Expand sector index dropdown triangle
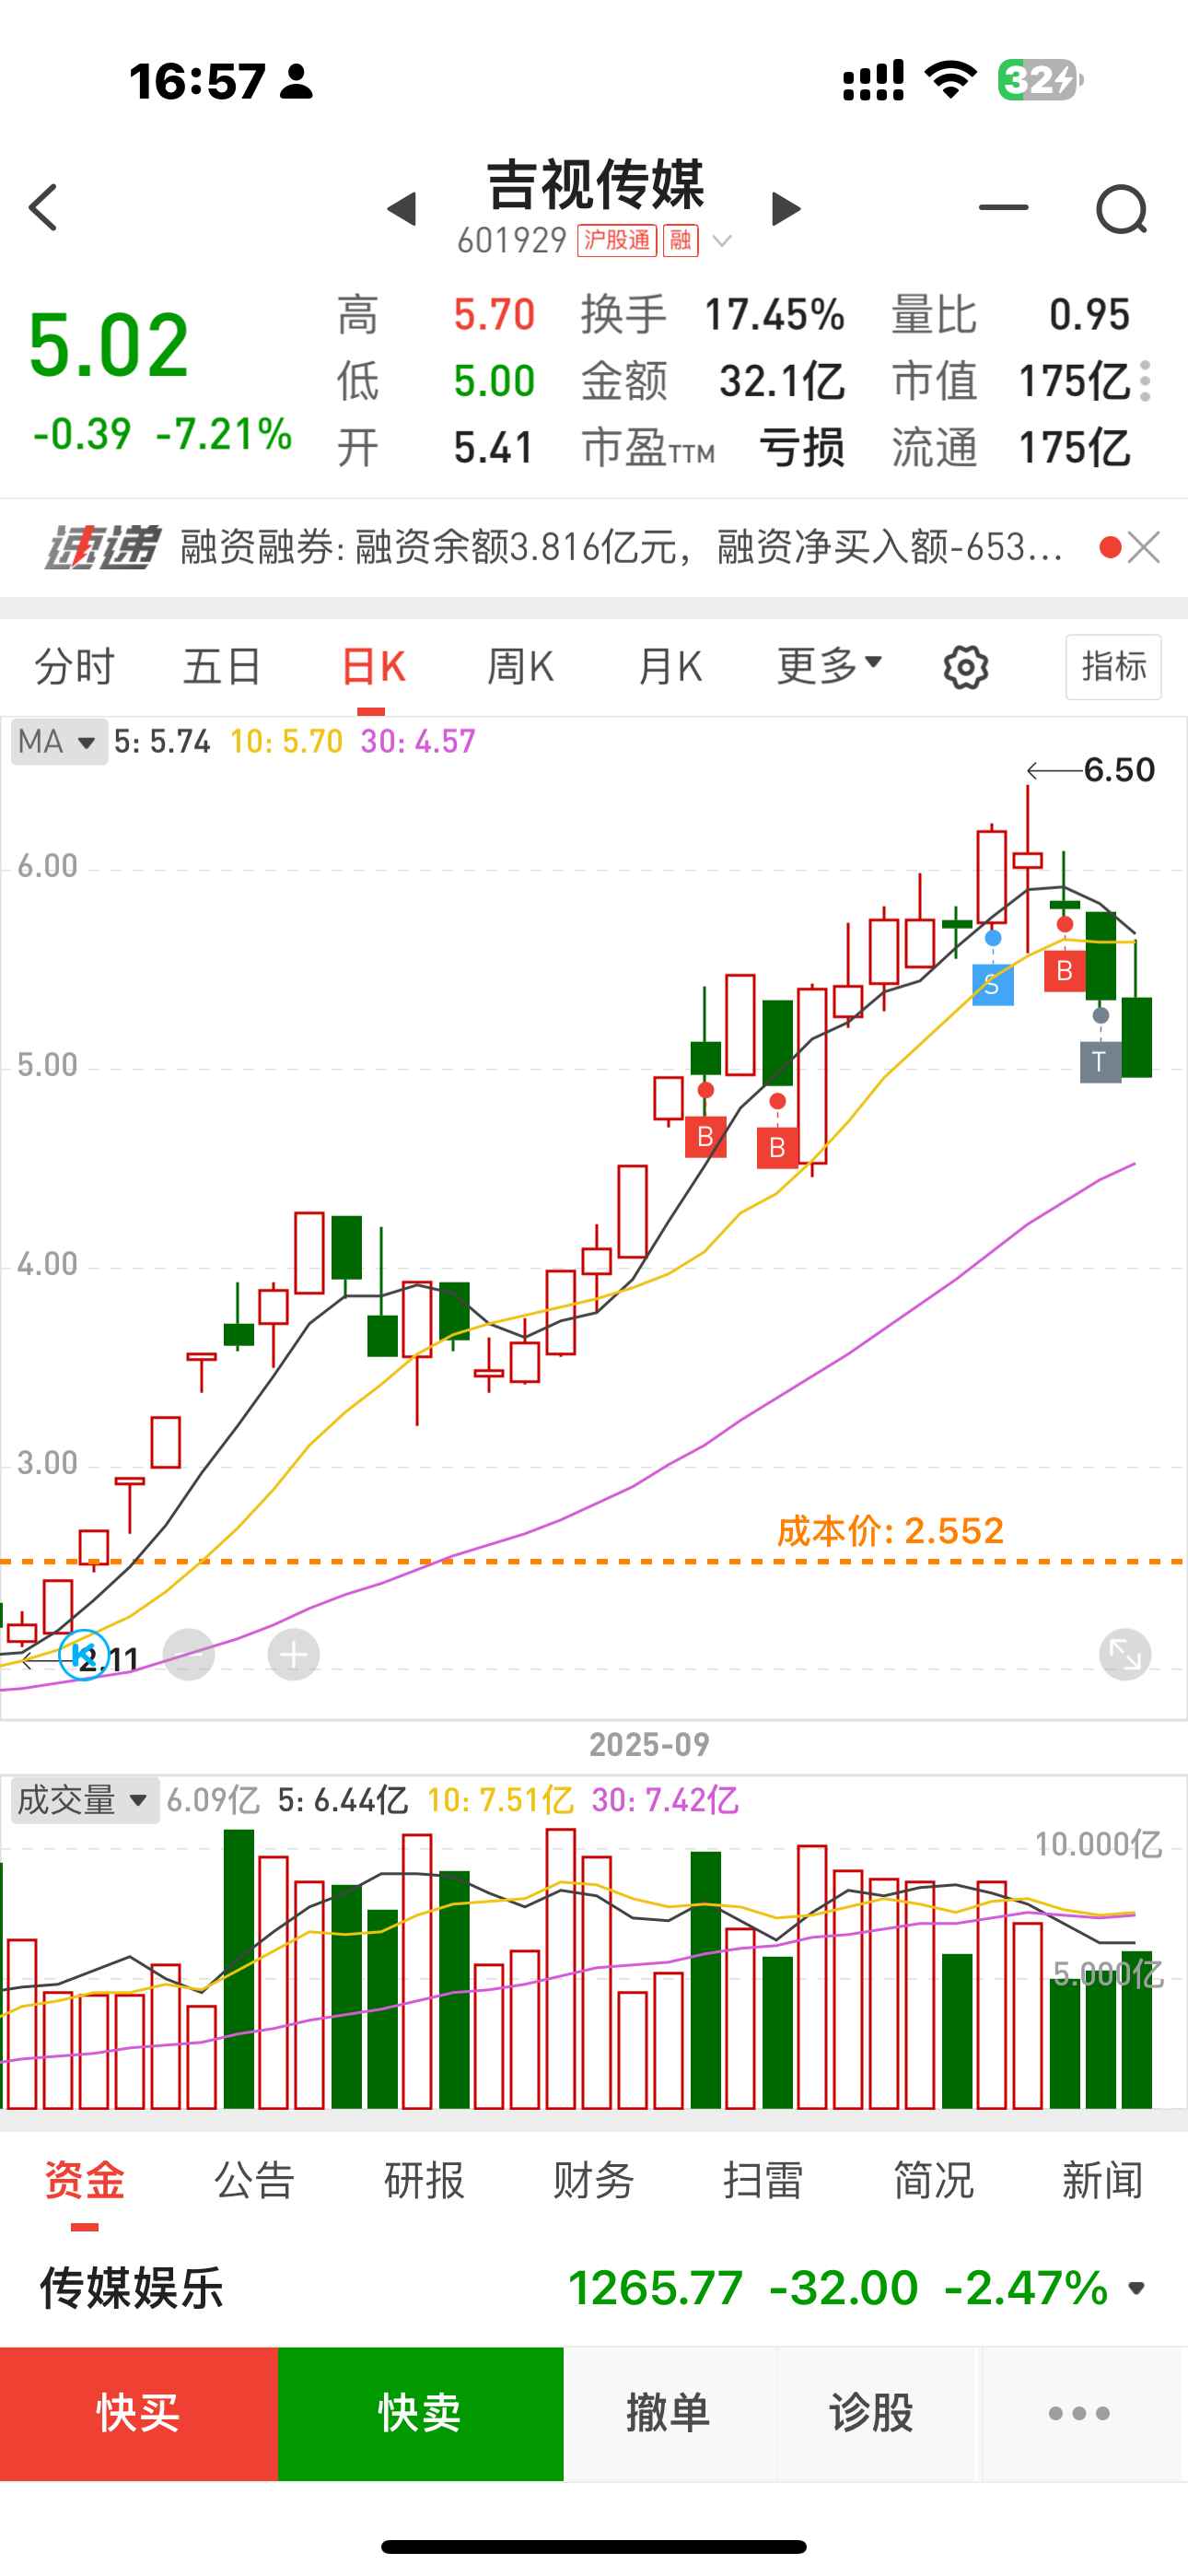 tap(1137, 2288)
